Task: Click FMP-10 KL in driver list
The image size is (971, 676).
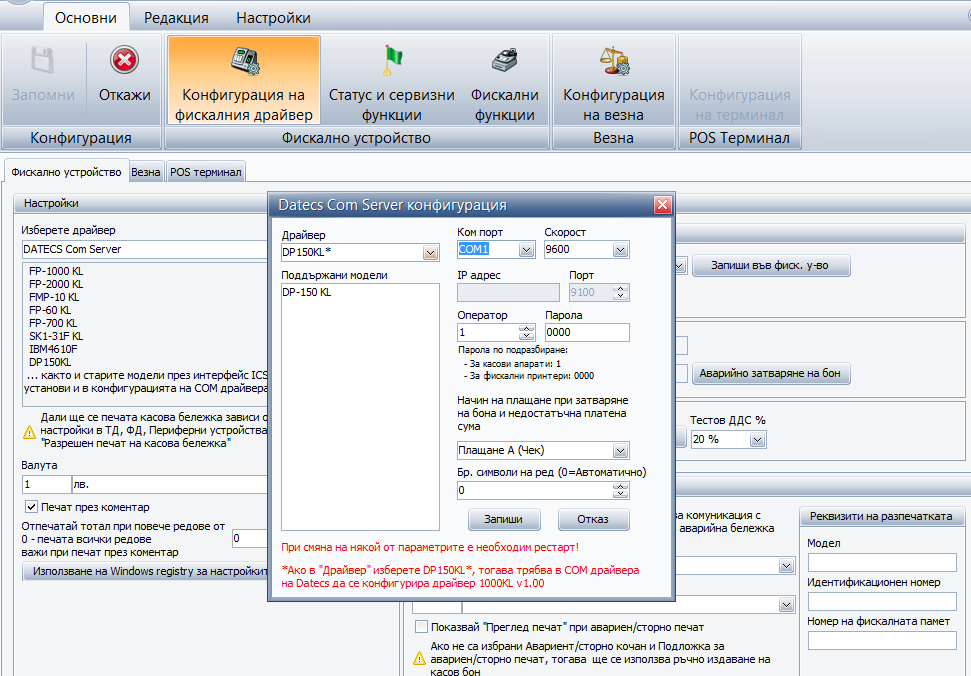Action: tap(54, 297)
